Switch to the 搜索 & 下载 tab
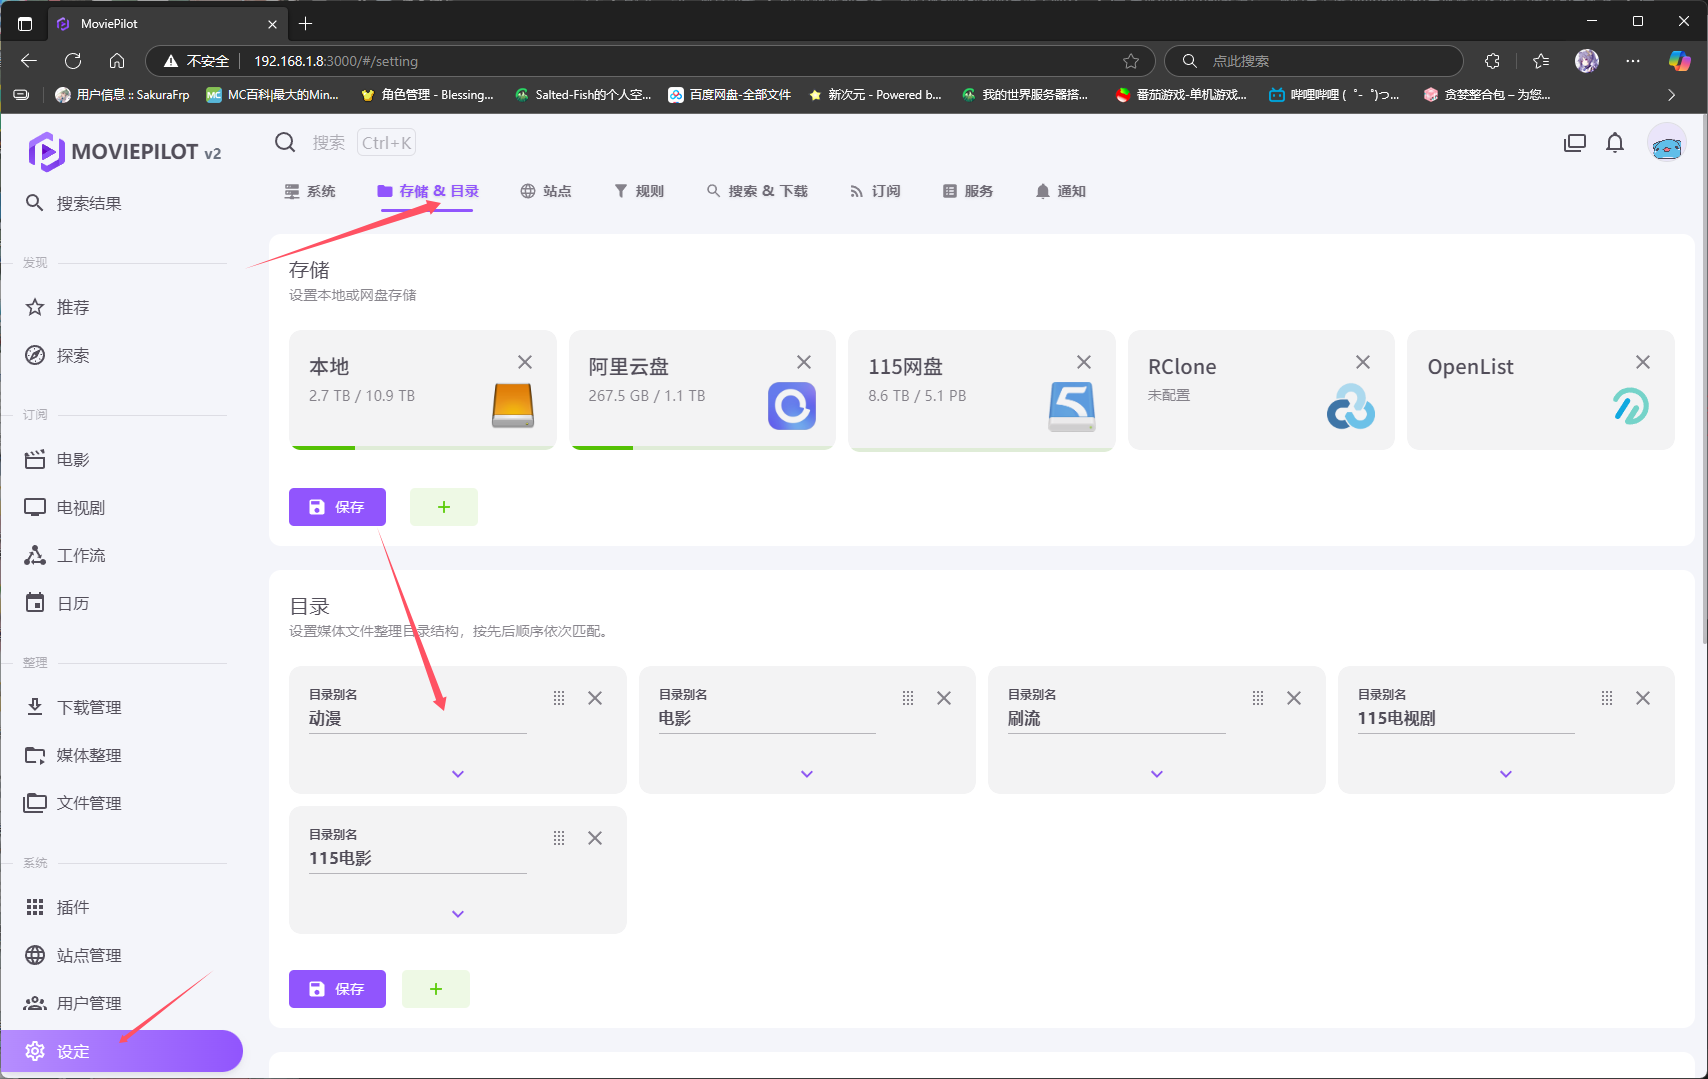Screen dimensions: 1708x1079 [757, 191]
